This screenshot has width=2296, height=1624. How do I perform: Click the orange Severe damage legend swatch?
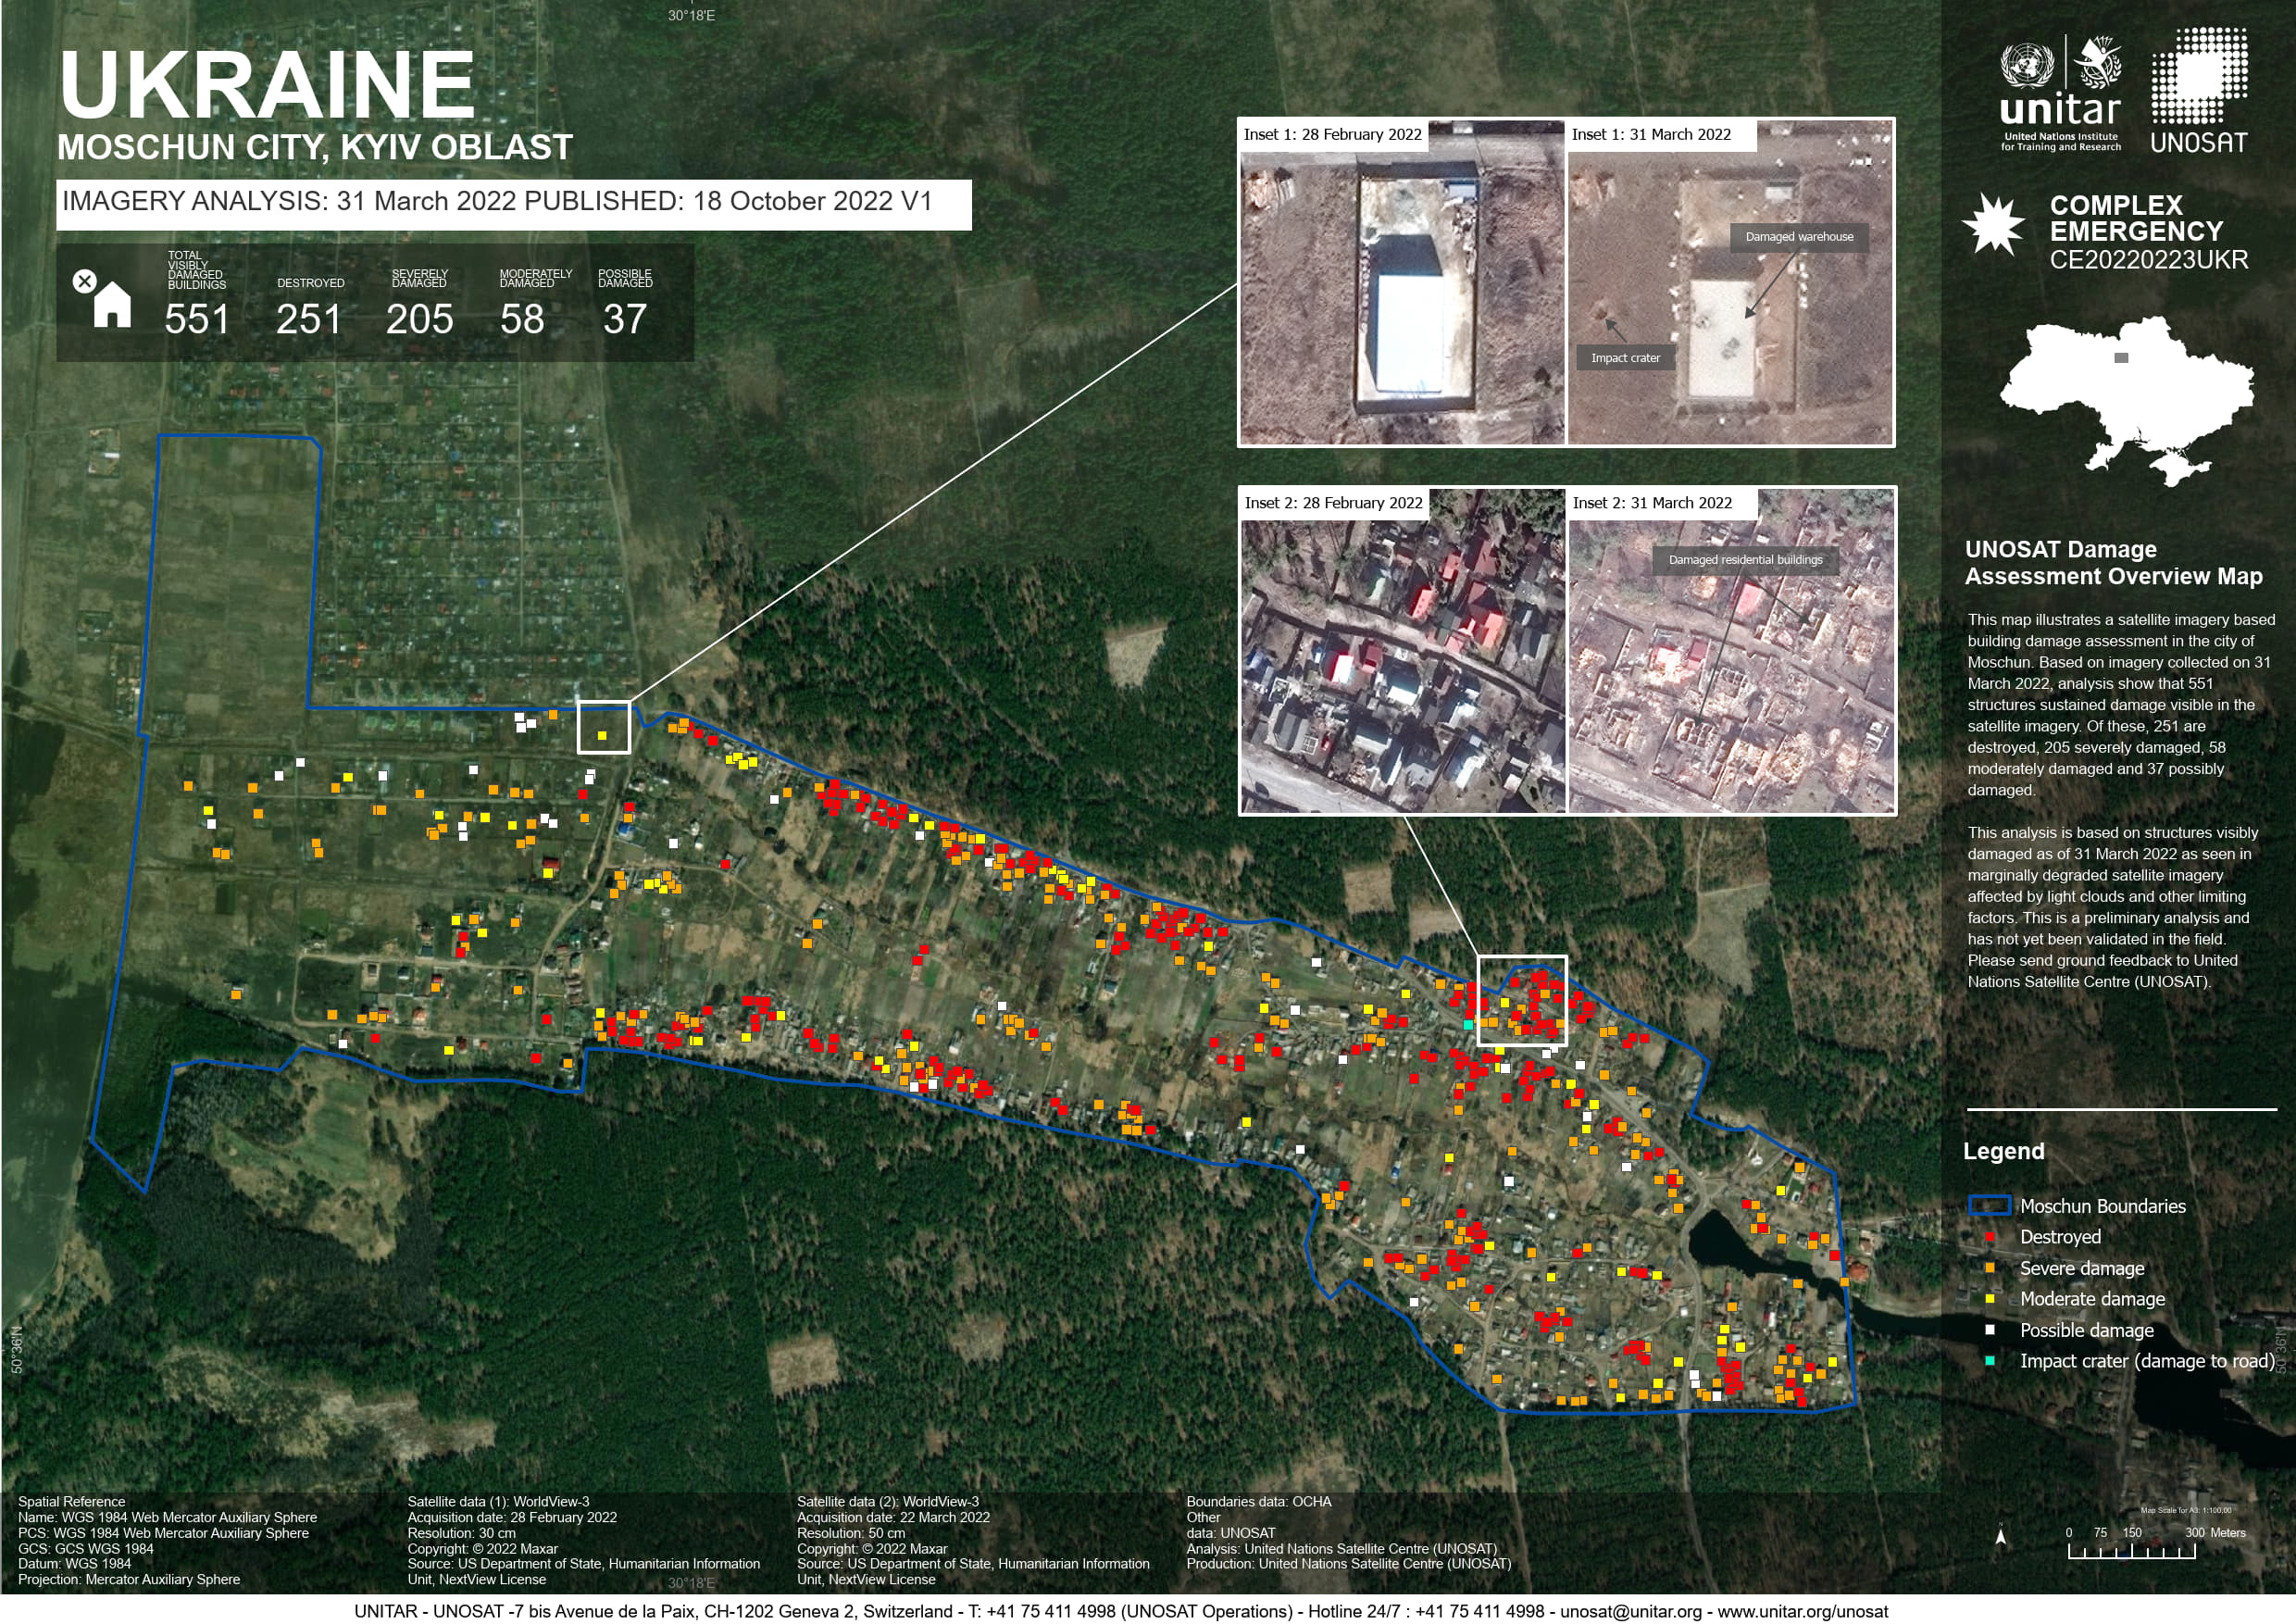point(1989,1268)
